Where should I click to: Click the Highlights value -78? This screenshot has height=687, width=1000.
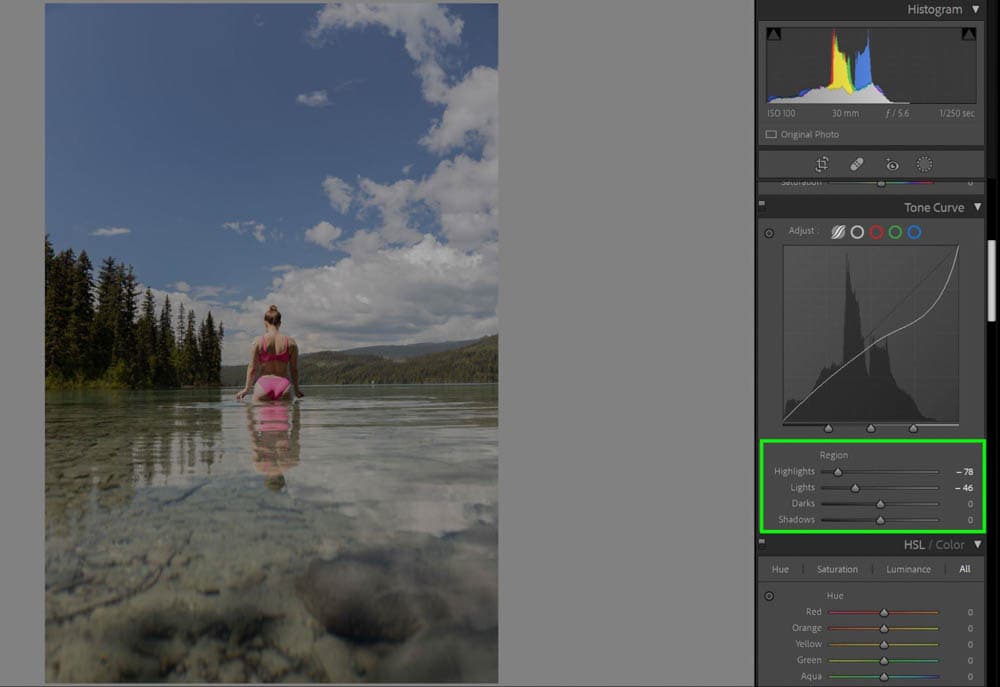tap(965, 472)
